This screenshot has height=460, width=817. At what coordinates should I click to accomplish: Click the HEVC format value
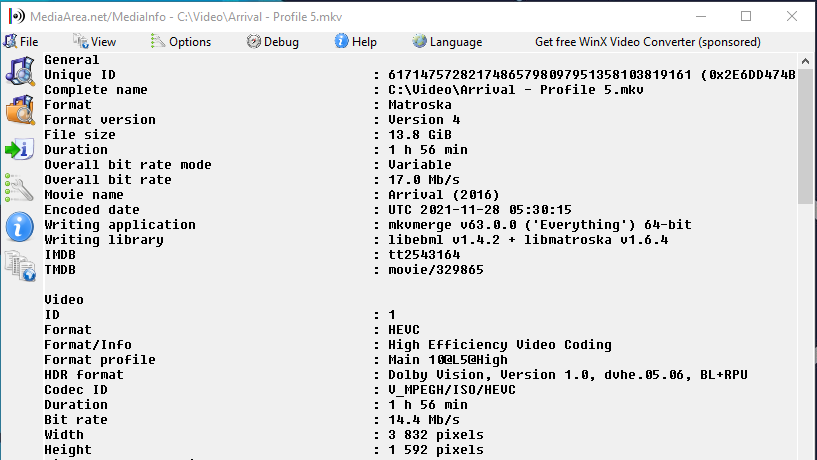pos(404,330)
